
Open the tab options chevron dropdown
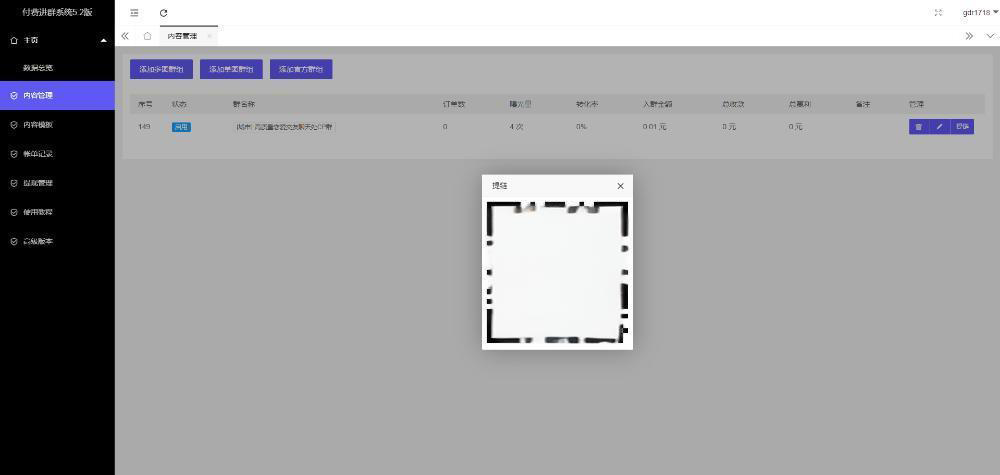click(990, 36)
